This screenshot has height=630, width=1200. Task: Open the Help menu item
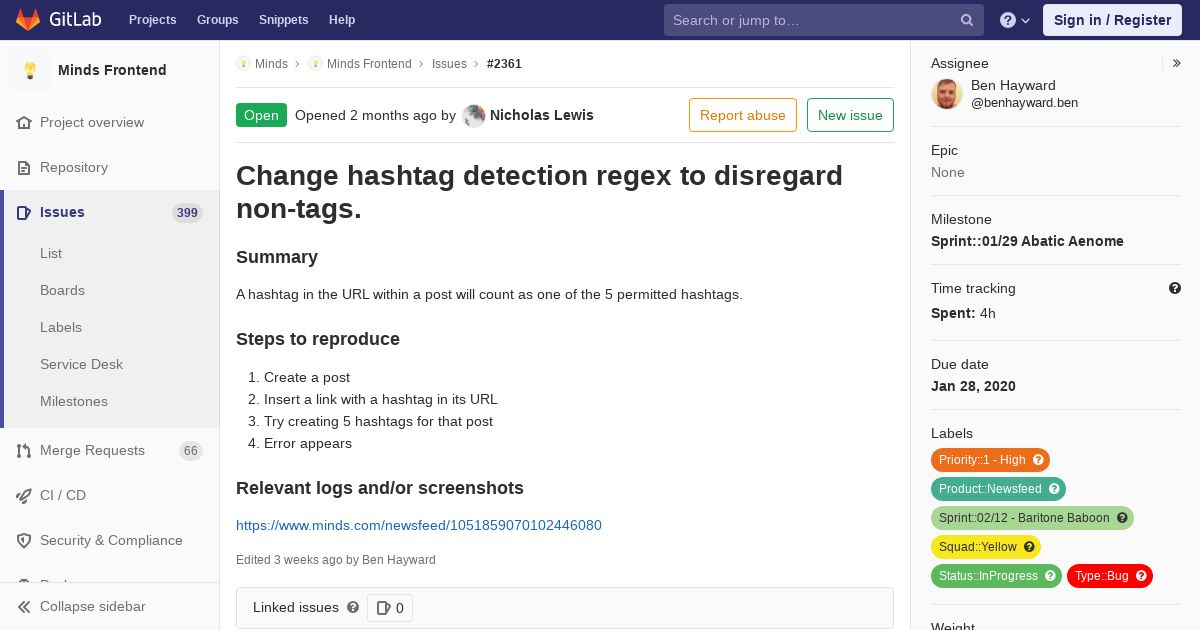tap(342, 20)
